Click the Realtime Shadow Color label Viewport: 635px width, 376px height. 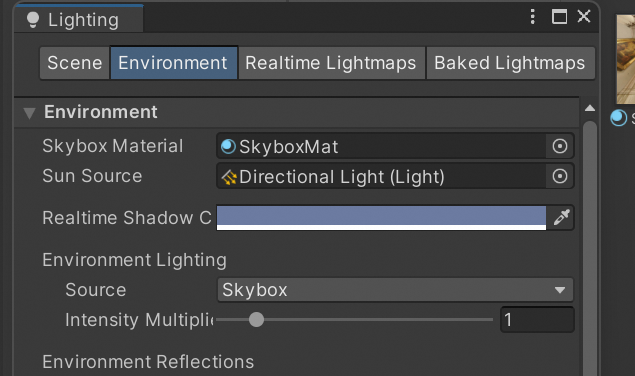click(x=127, y=218)
